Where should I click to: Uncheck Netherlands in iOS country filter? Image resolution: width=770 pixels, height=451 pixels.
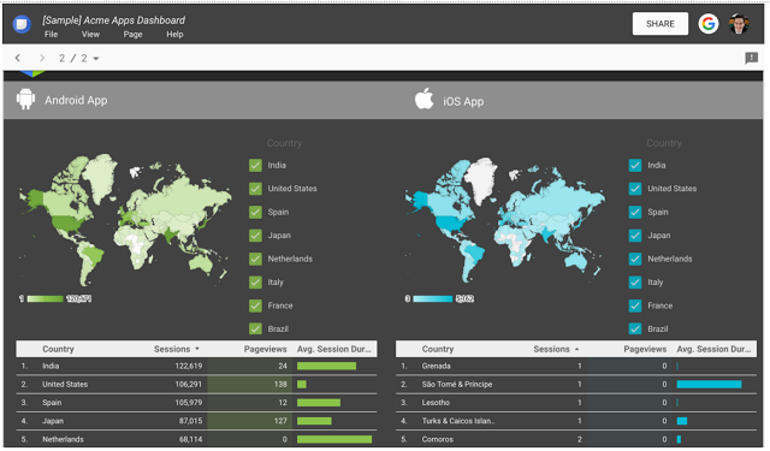[635, 258]
